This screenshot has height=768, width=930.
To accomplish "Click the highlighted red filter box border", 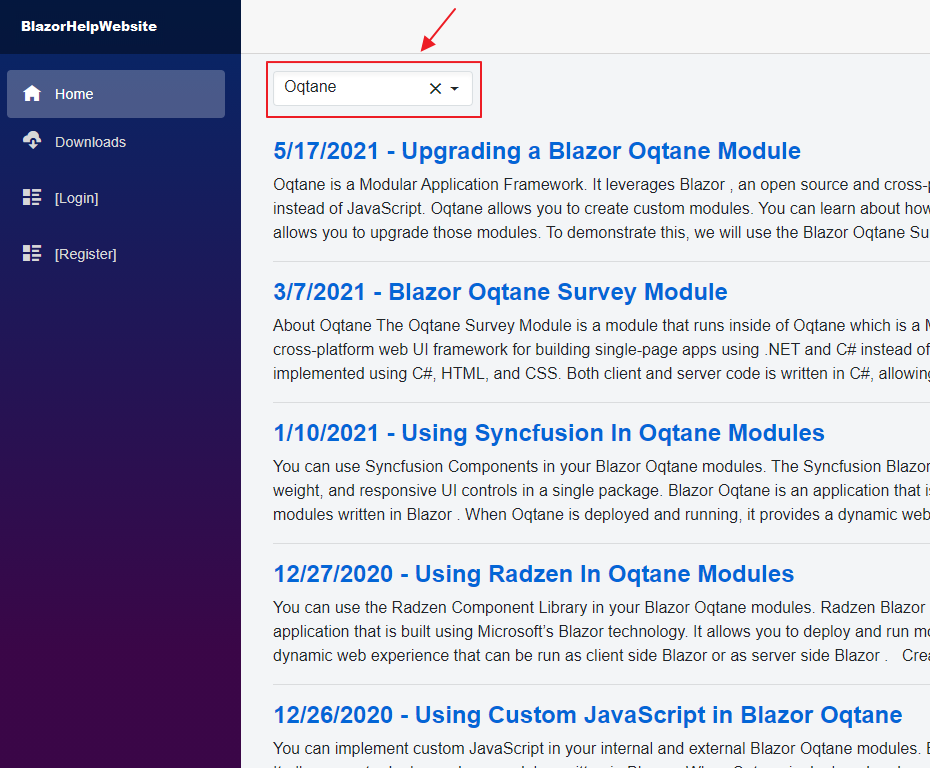I will pos(374,63).
